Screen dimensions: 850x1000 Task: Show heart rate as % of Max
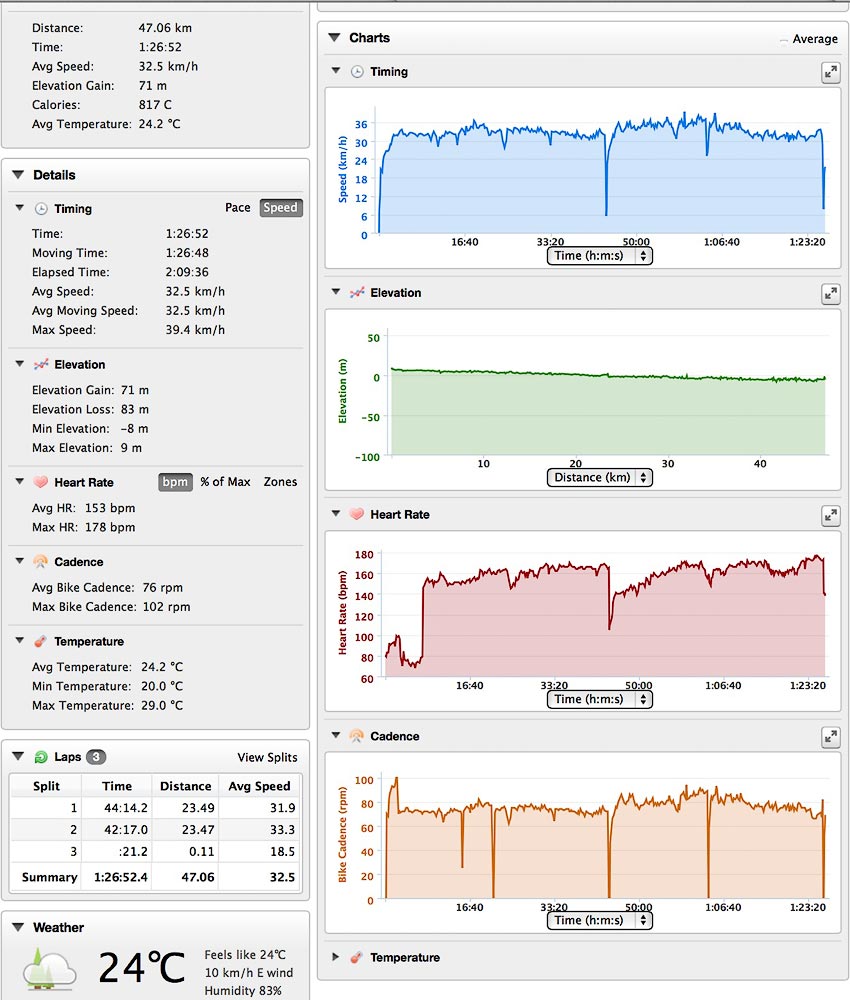(225, 482)
